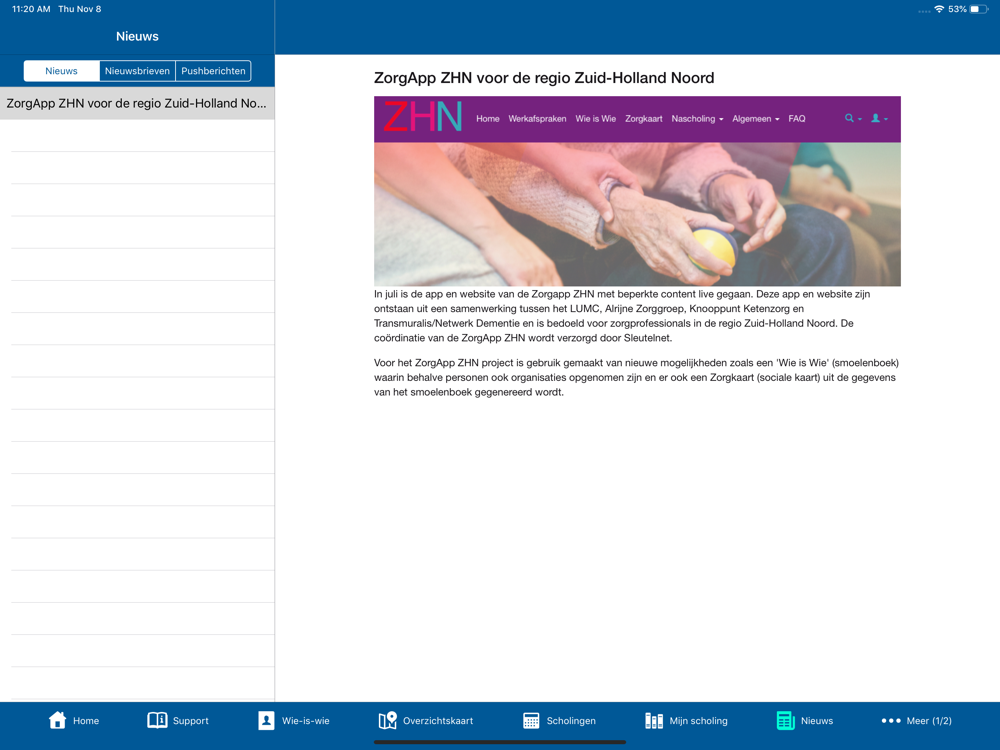Image resolution: width=1000 pixels, height=750 pixels.
Task: Select the ZorgApp ZHN news list item
Action: coord(137,103)
